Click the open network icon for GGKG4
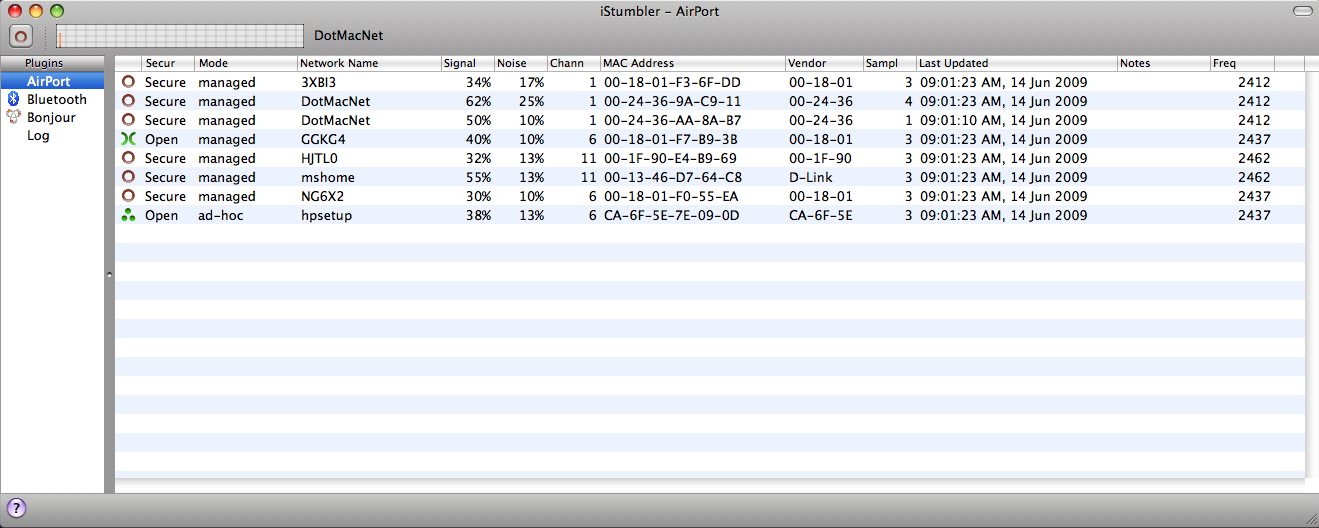Screen dimensions: 1319x528 (x=128, y=139)
